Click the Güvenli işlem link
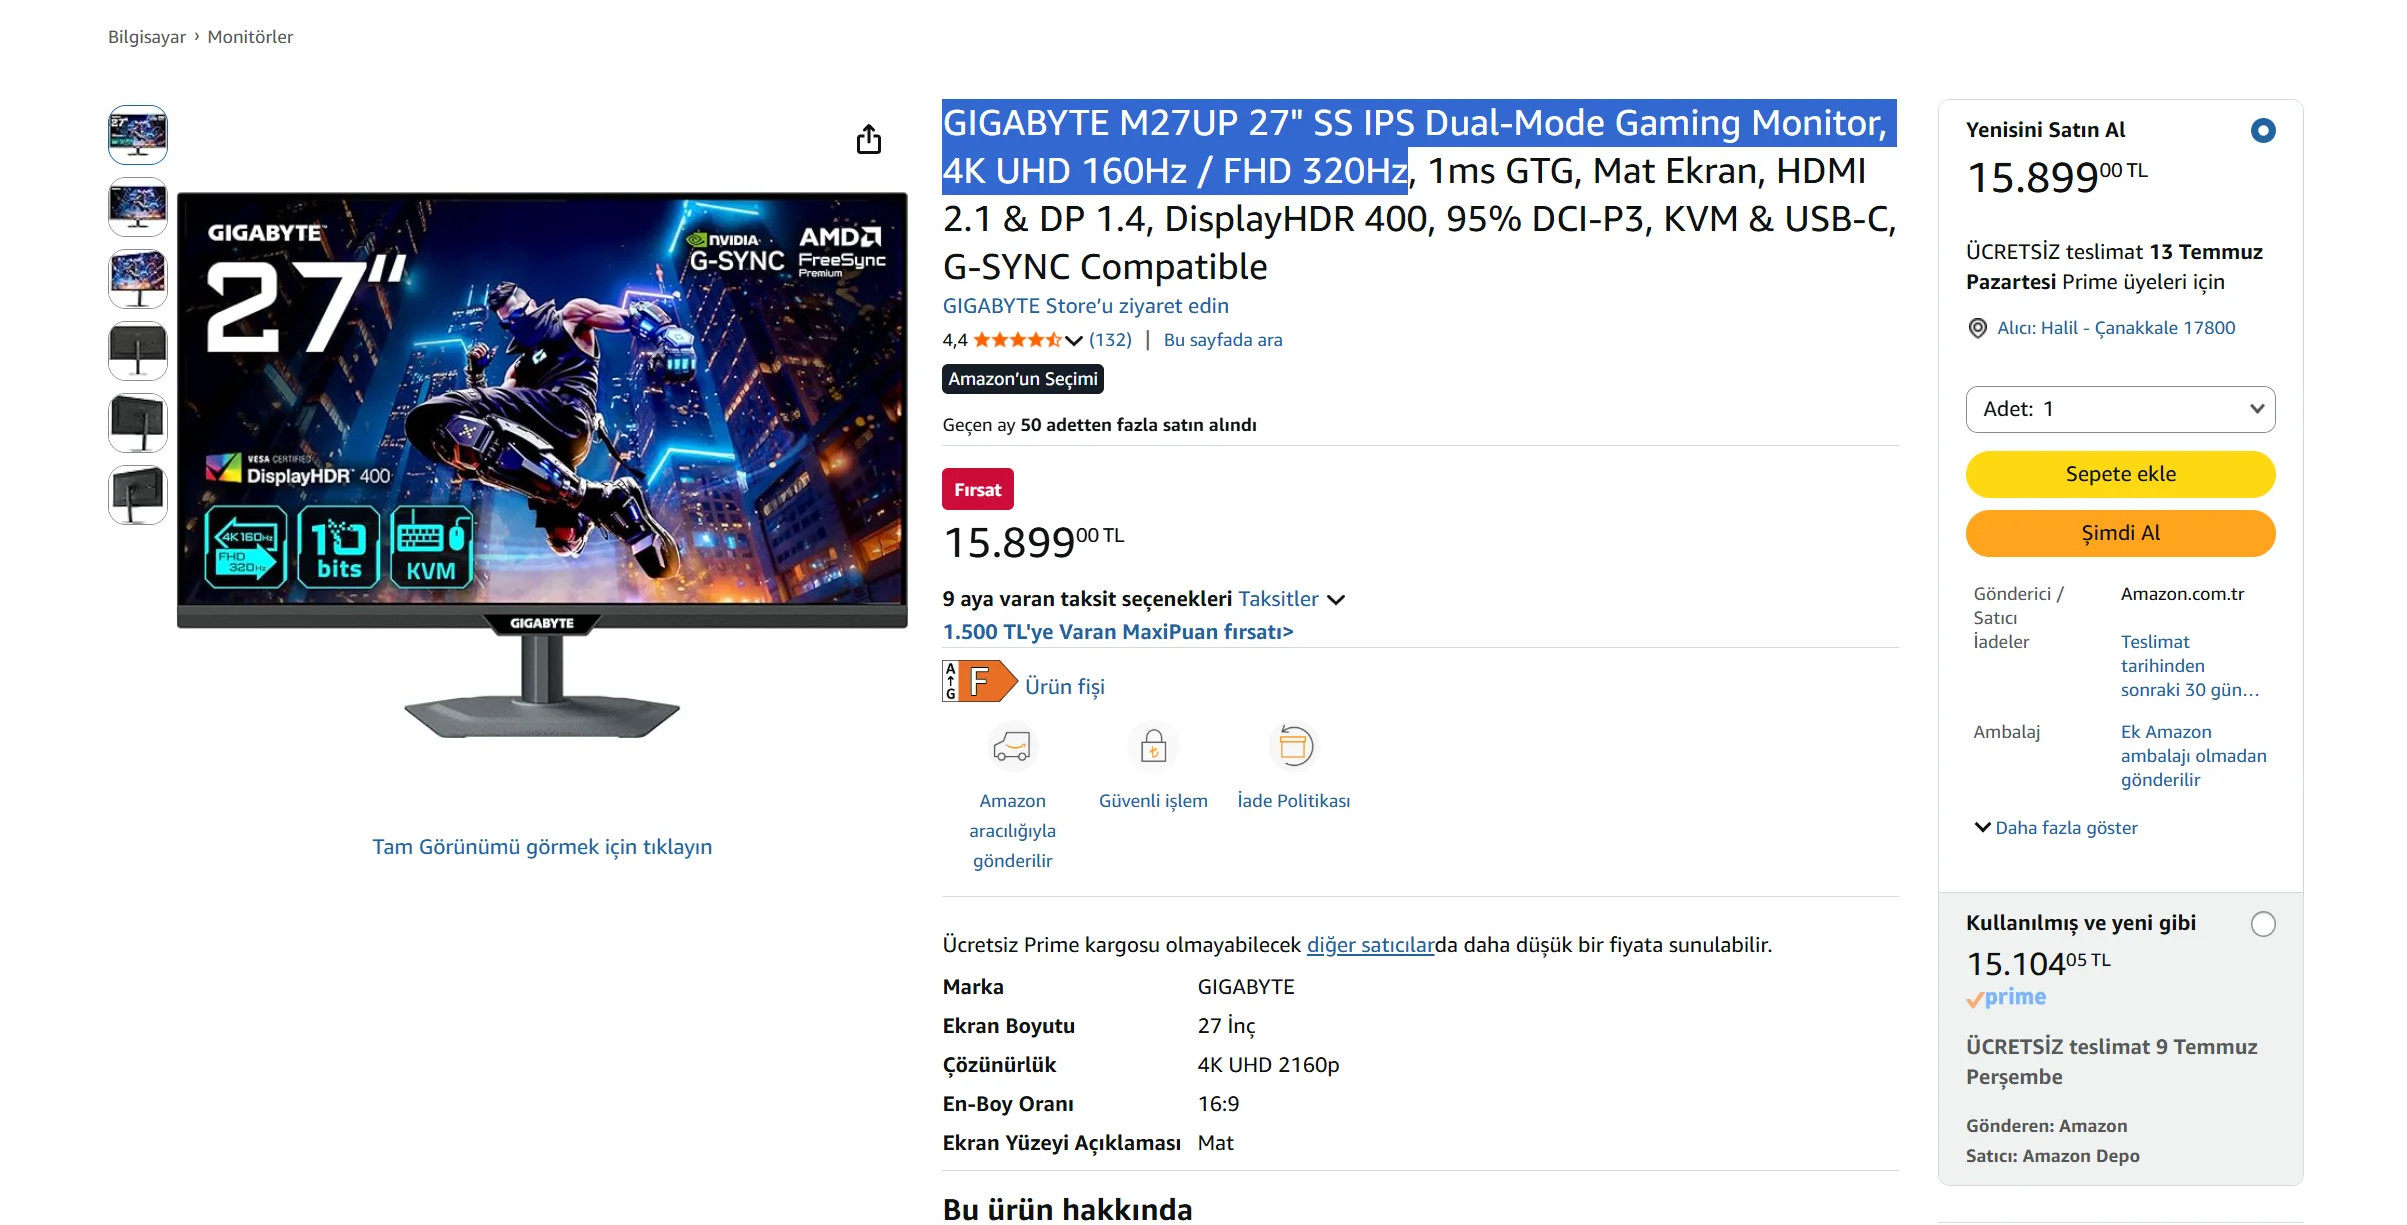This screenshot has height=1225, width=2407. 1153,801
